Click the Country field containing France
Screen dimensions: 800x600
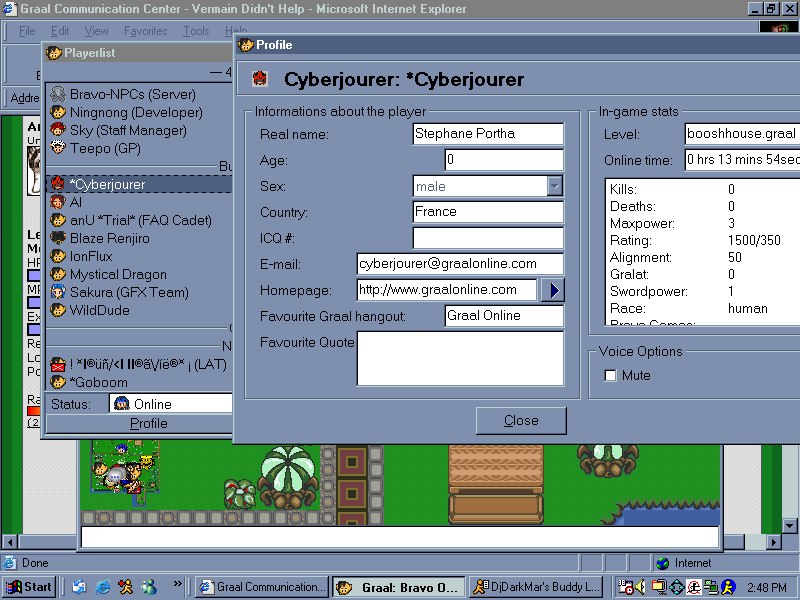[x=488, y=212]
